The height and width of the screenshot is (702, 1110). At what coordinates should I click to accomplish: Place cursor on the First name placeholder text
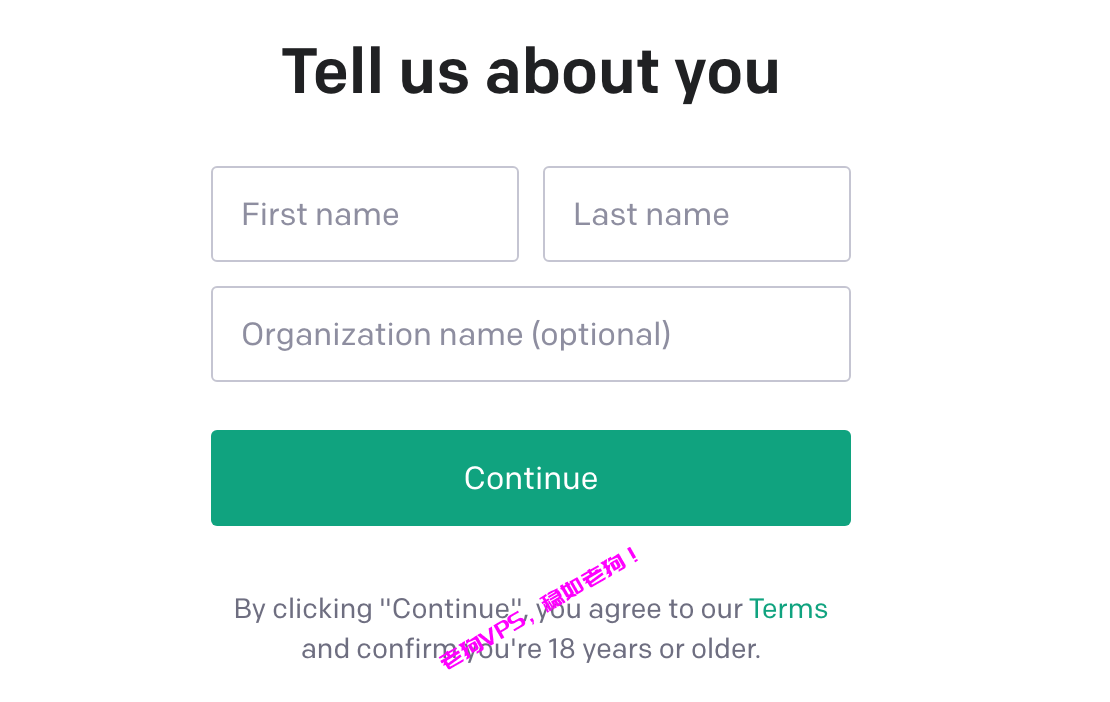coord(321,214)
